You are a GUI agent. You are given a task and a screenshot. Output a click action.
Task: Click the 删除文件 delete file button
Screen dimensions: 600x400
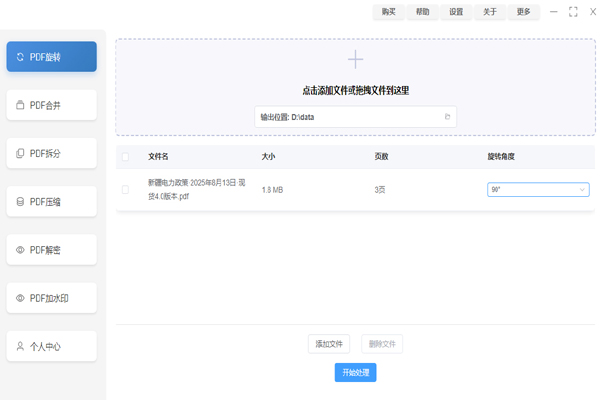tap(382, 344)
